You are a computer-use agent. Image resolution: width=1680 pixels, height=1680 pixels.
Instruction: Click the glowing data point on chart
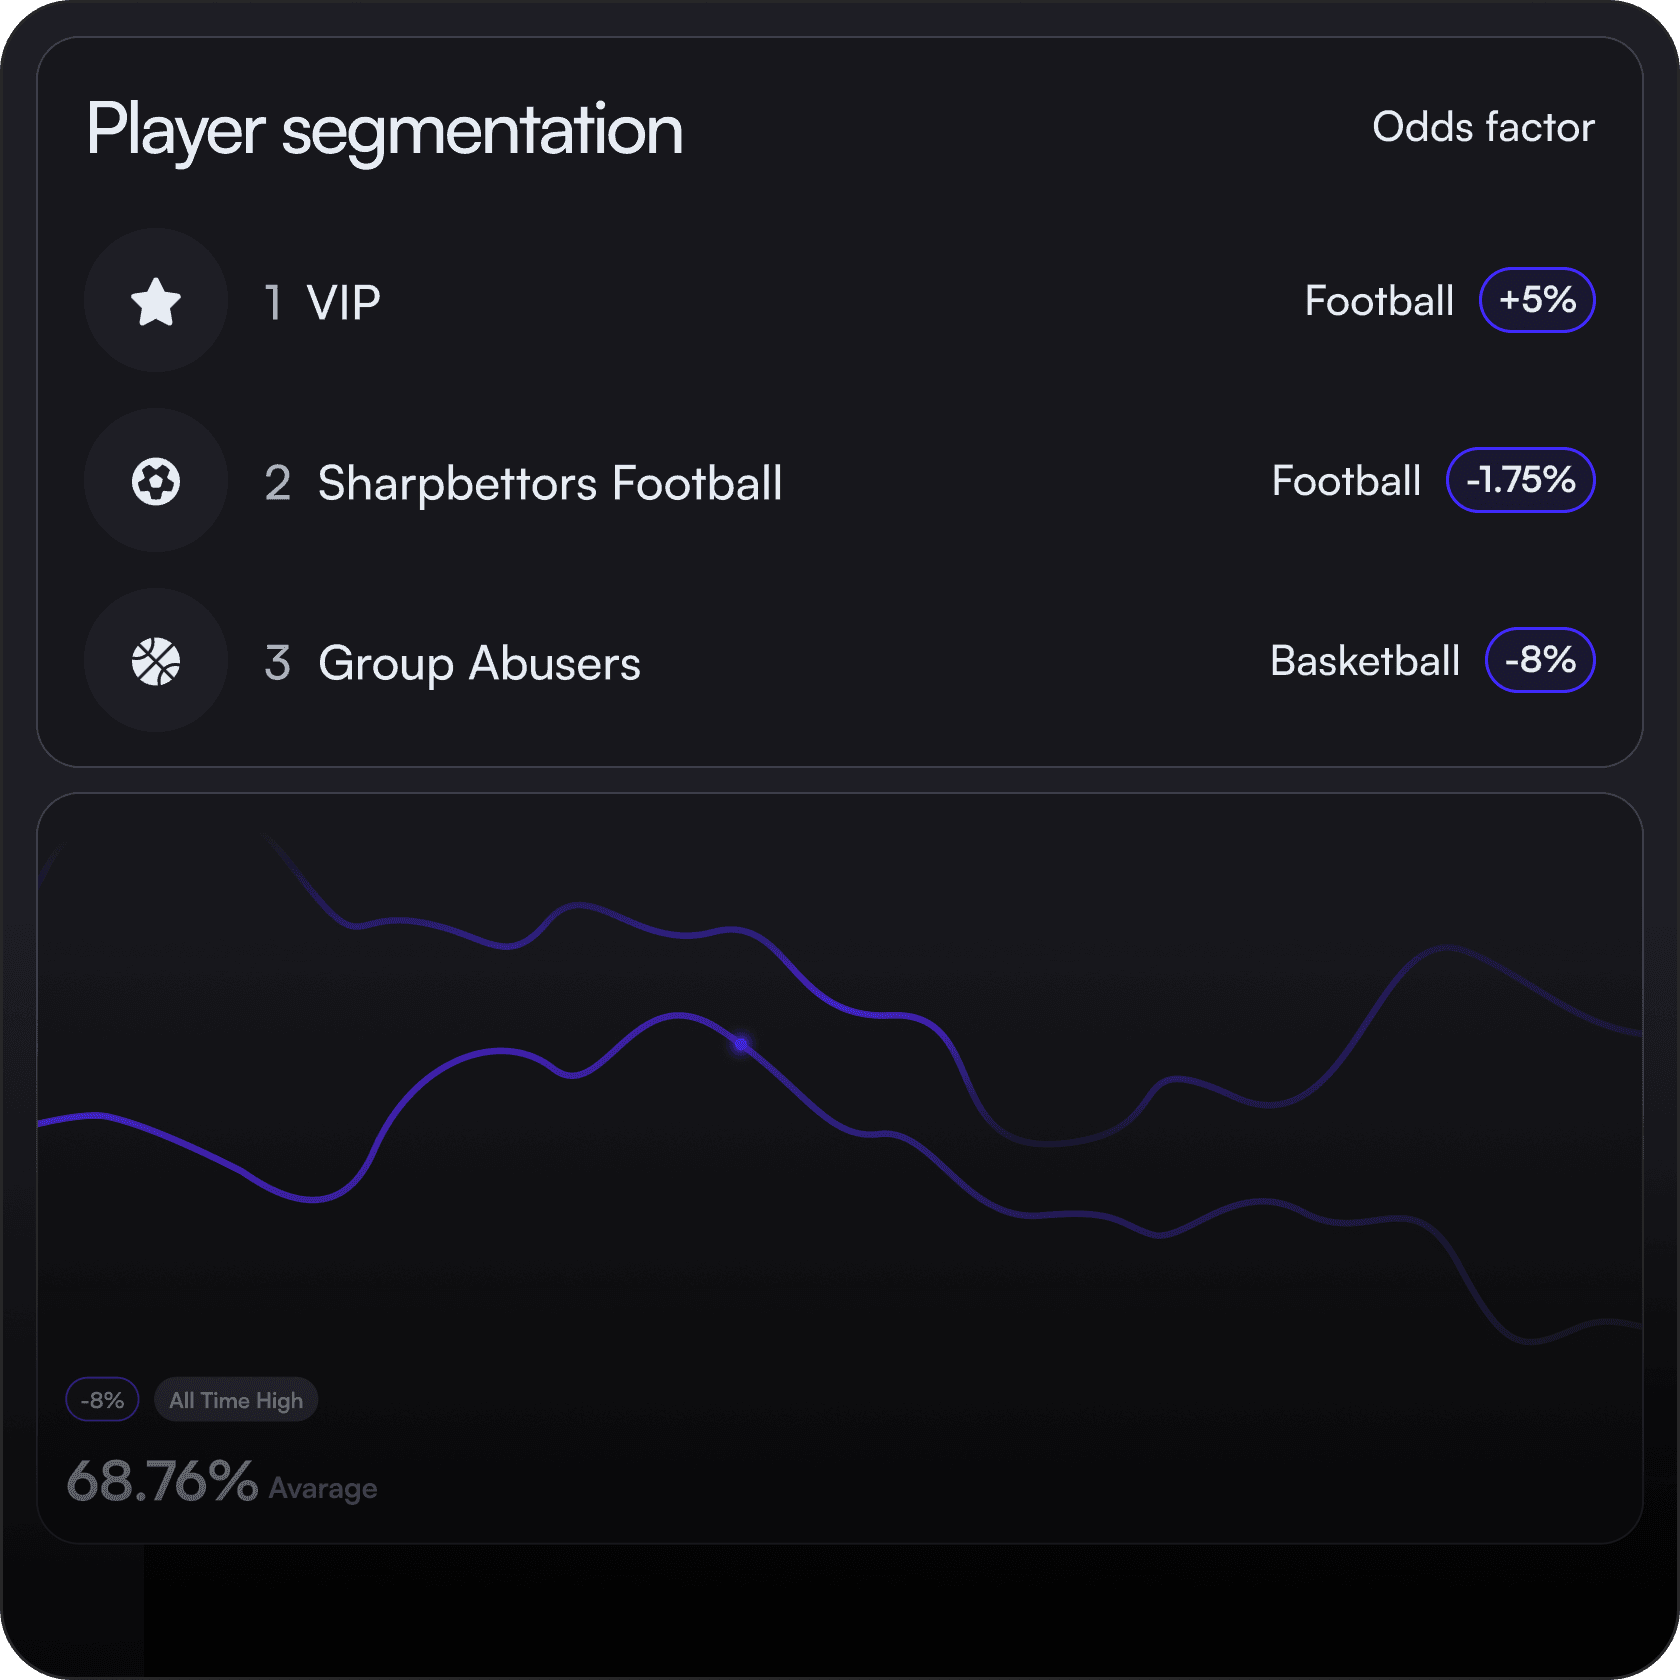point(741,1045)
